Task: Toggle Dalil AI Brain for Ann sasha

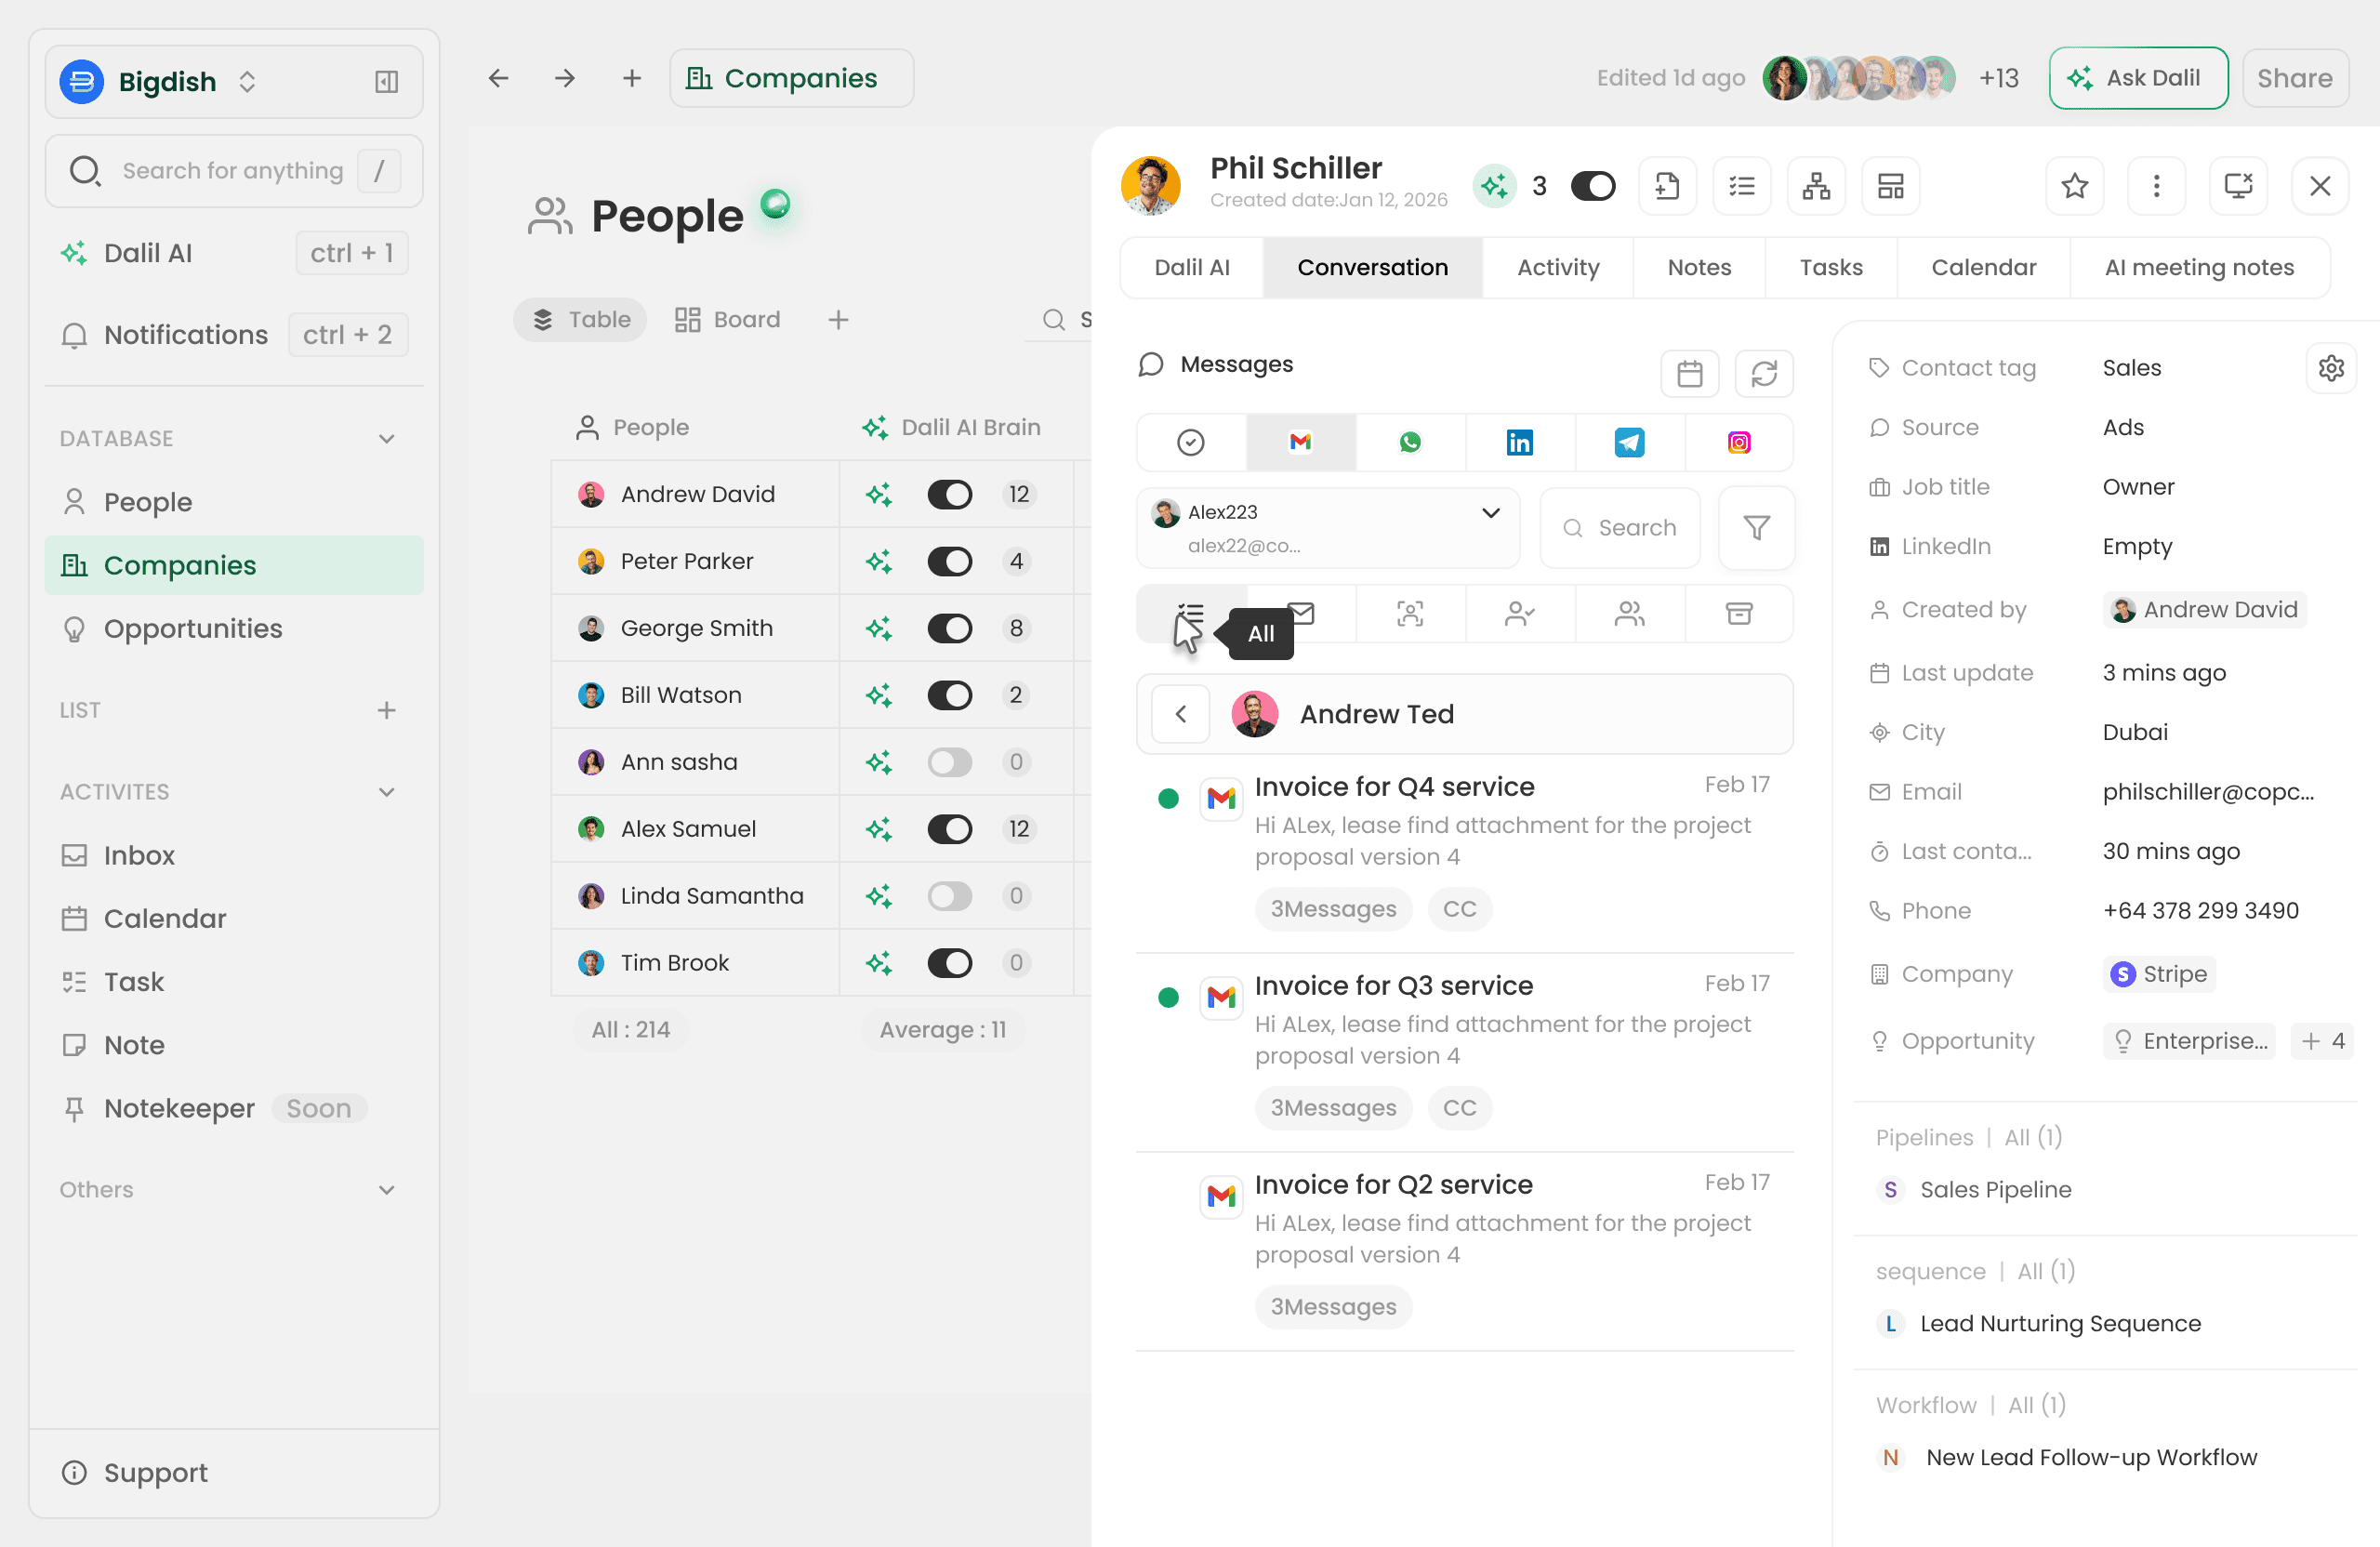Action: [x=949, y=762]
